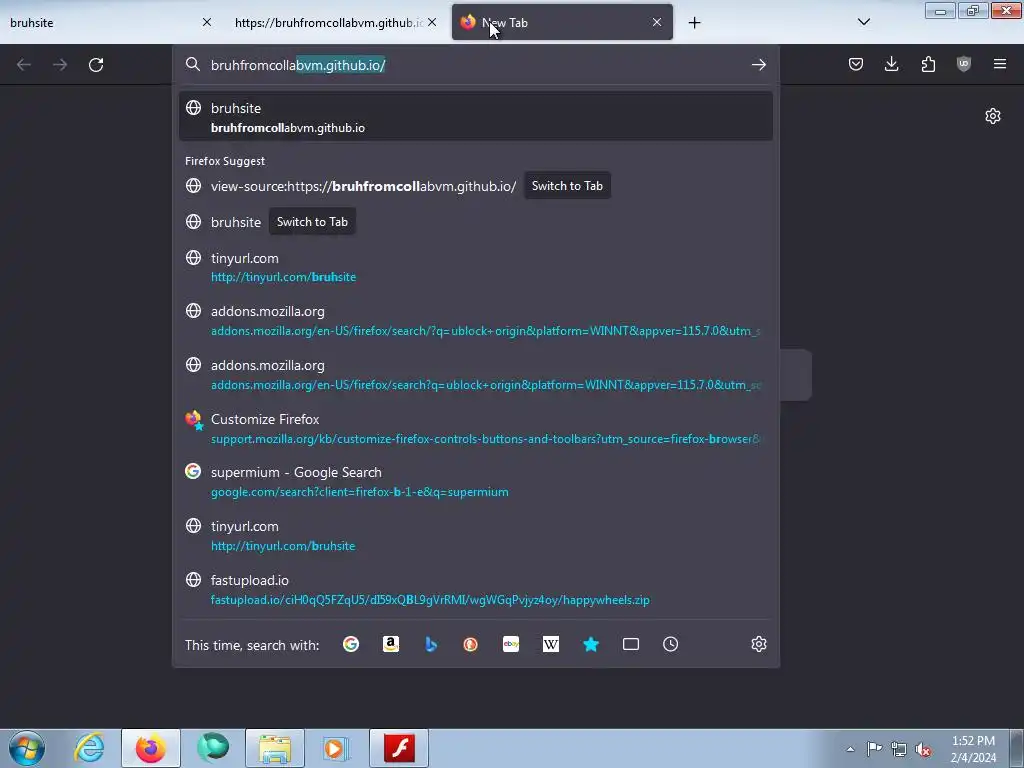Open the Firefox application menu
Image resolution: width=1024 pixels, height=768 pixels.
point(1000,64)
